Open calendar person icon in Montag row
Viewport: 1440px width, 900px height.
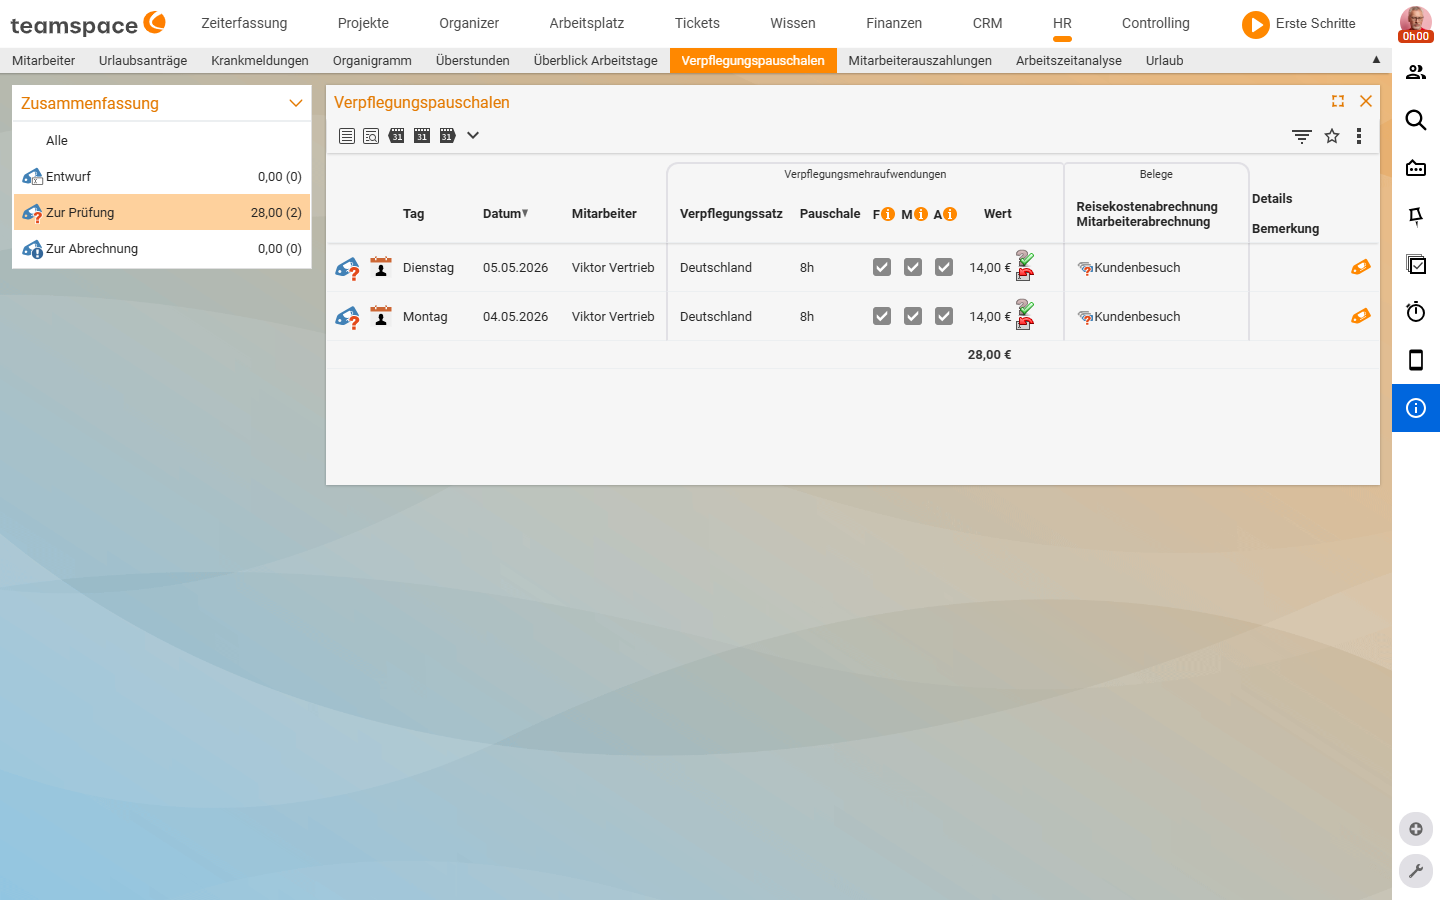(381, 315)
